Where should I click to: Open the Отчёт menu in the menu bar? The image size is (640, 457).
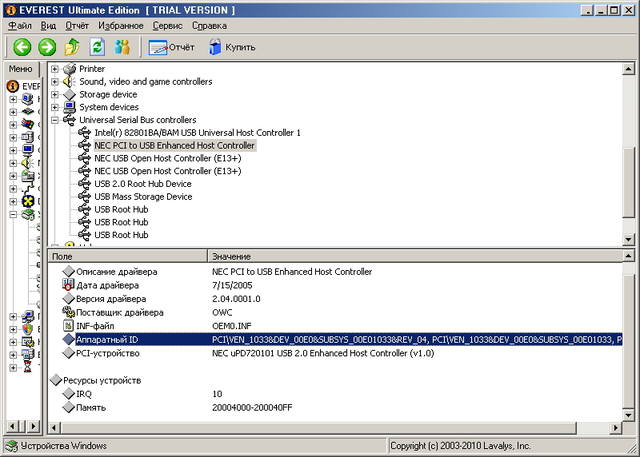[77, 26]
